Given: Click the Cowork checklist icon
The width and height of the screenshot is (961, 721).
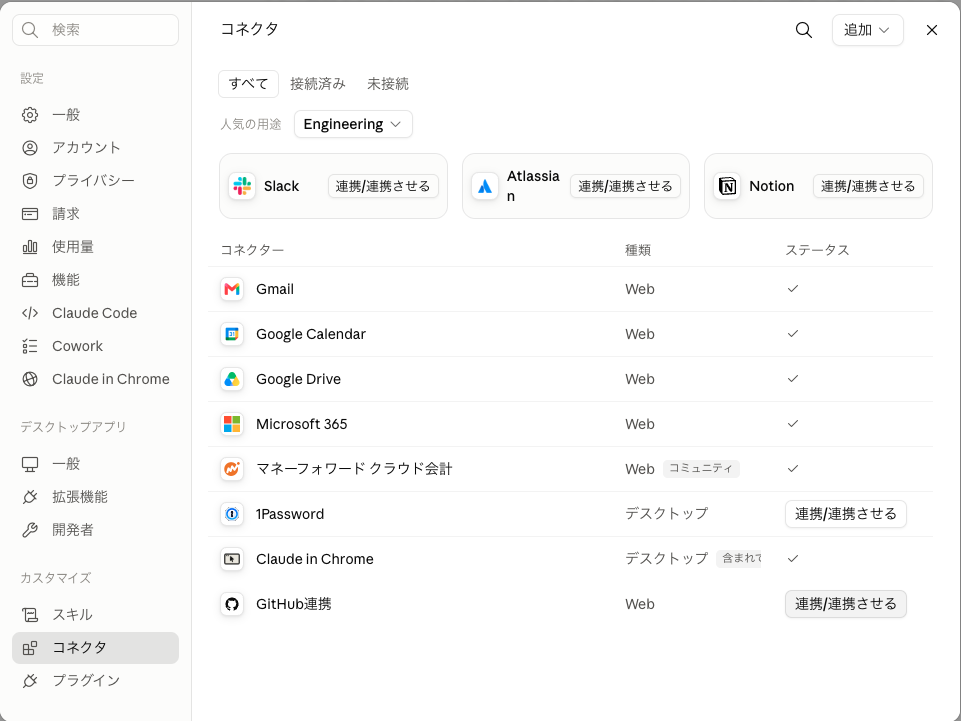Looking at the screenshot, I should pos(30,346).
